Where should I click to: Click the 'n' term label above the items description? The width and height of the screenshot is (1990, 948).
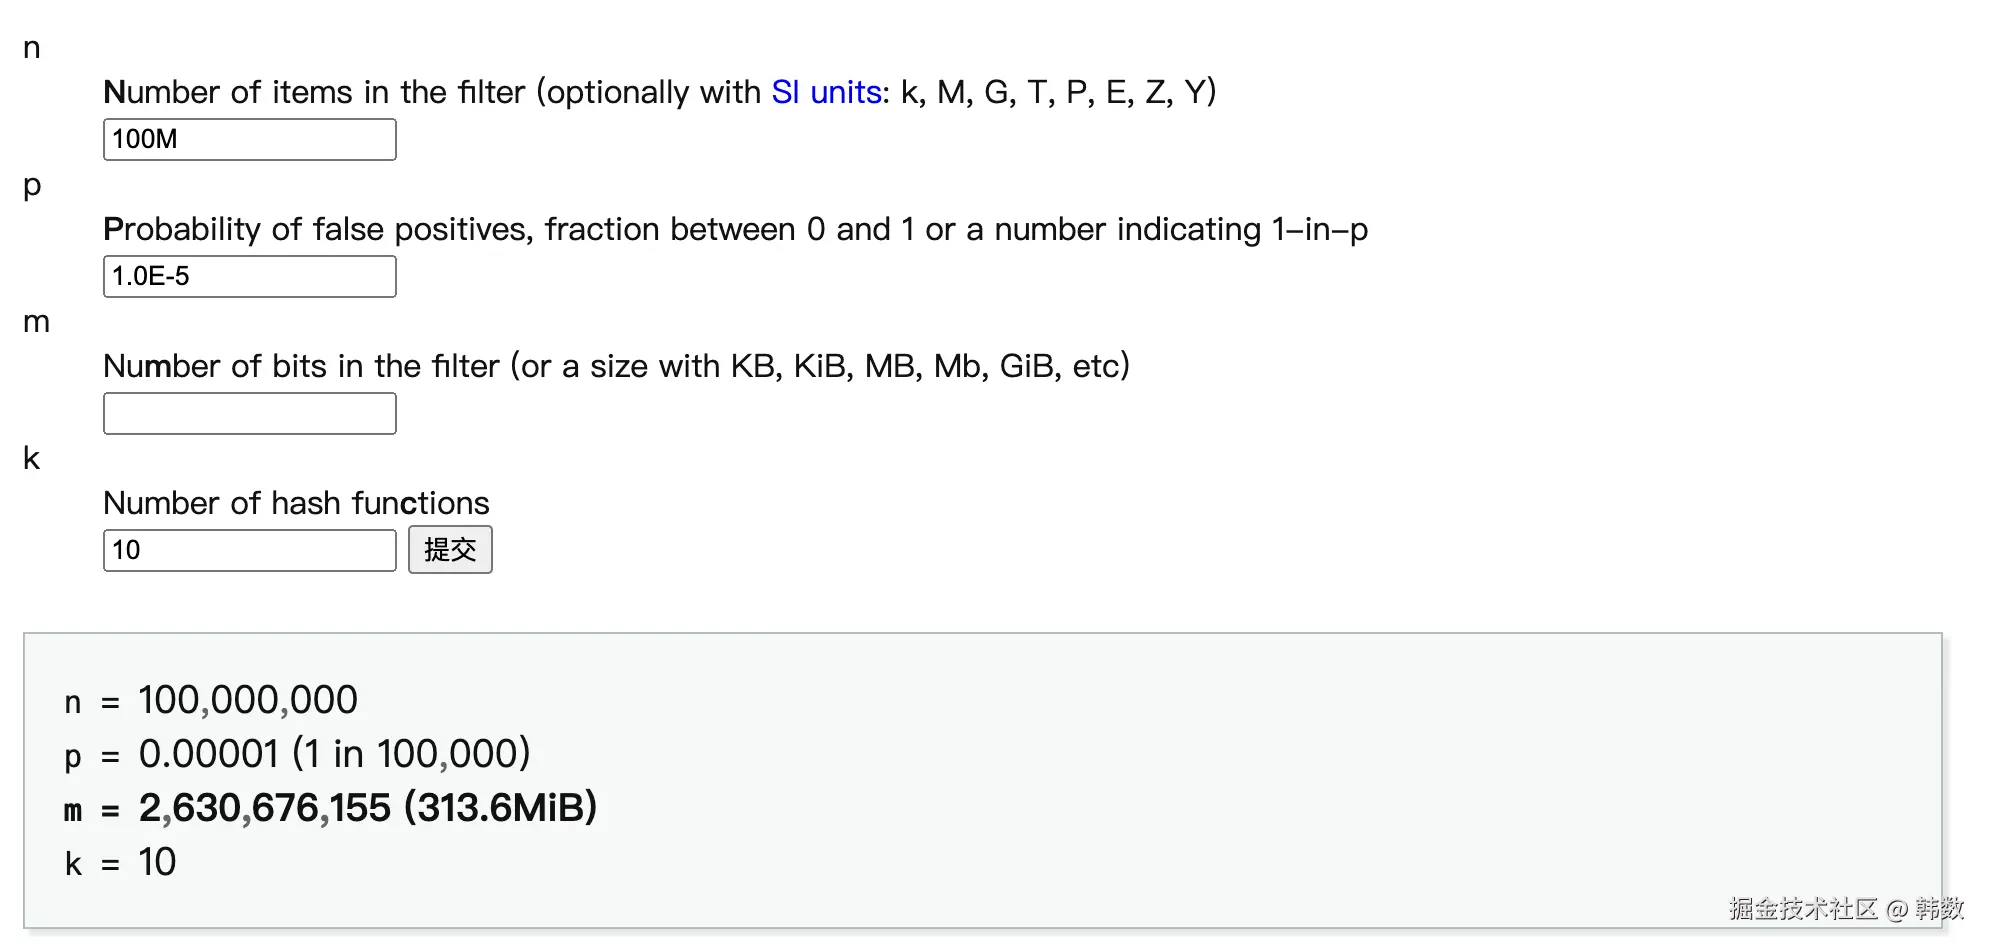32,48
